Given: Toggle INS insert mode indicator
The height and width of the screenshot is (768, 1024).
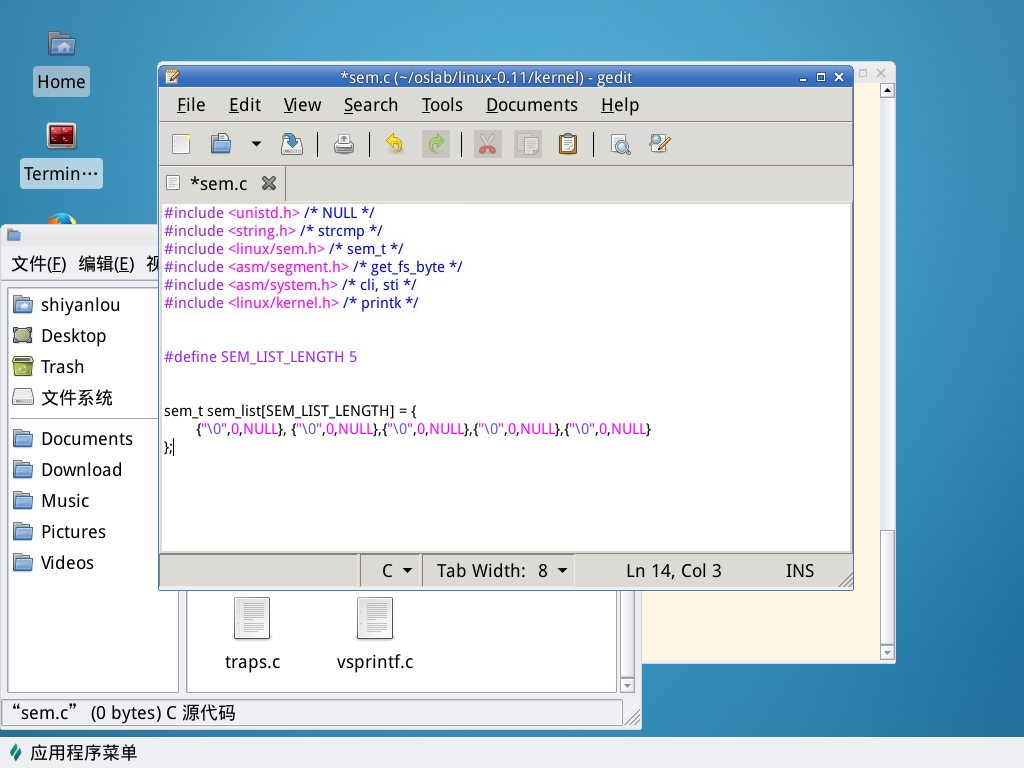Looking at the screenshot, I should (x=799, y=571).
